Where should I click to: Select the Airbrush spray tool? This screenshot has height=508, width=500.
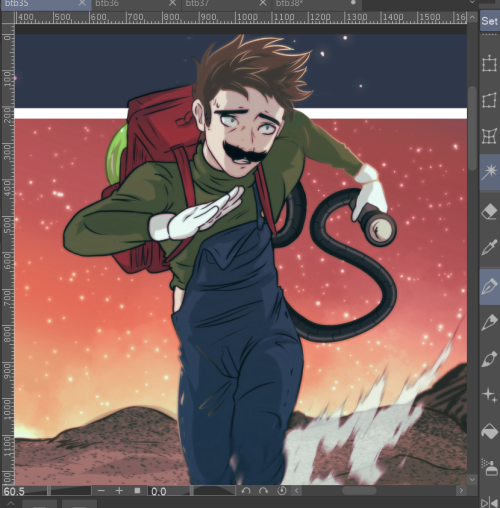click(489, 467)
